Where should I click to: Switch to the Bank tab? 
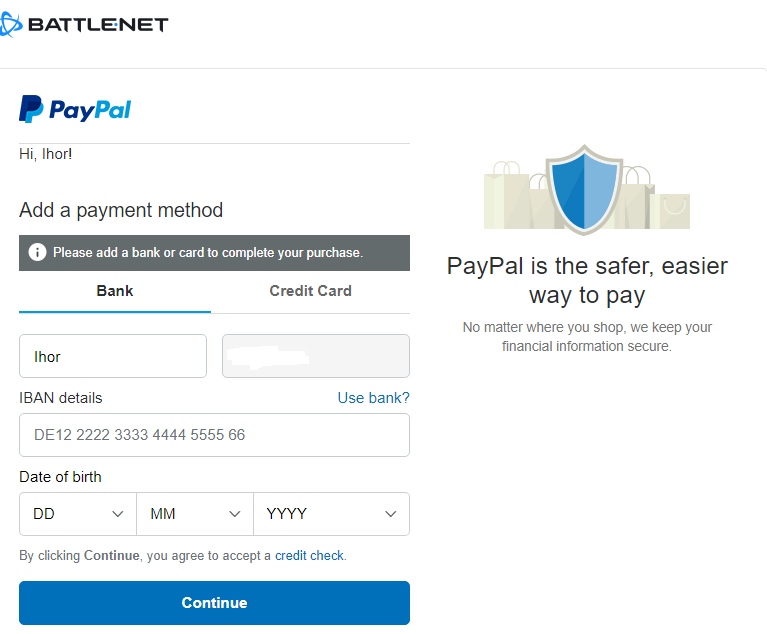pos(115,291)
